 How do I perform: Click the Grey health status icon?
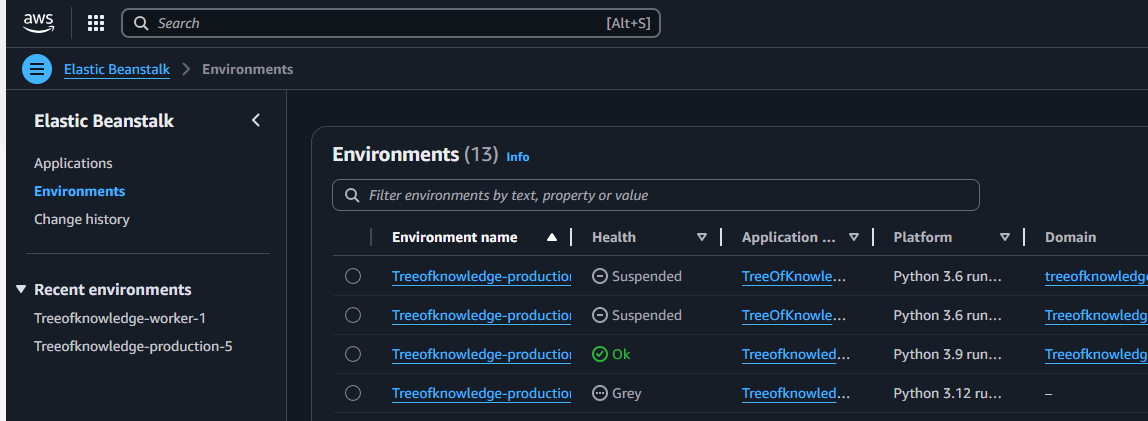(x=600, y=393)
